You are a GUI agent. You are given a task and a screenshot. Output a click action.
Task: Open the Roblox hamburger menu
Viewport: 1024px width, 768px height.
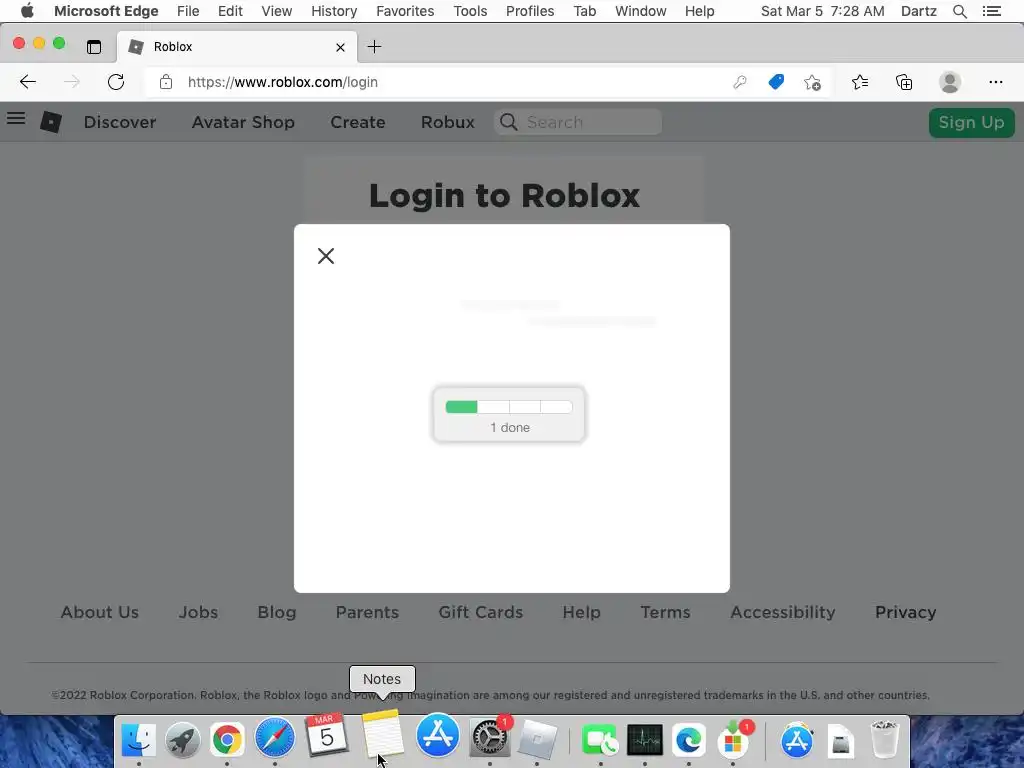[16, 119]
